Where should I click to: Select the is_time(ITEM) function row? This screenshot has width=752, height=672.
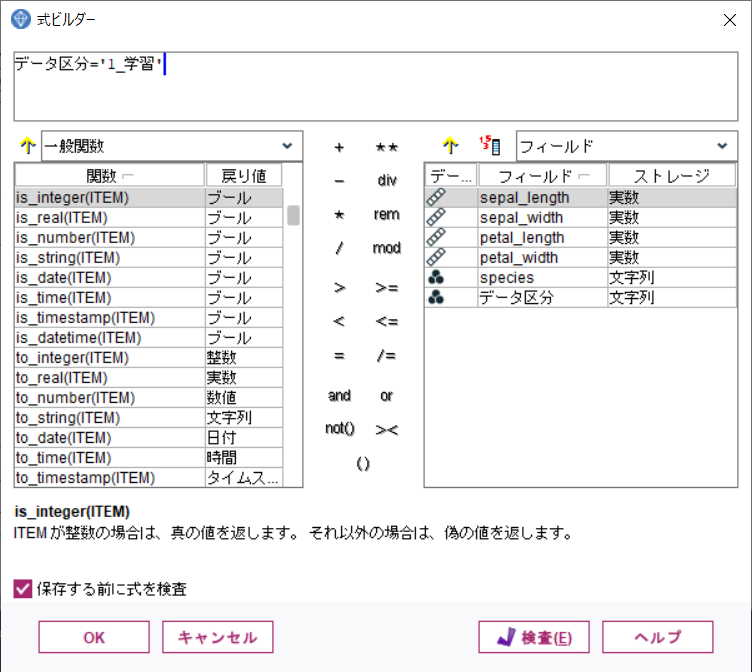tap(149, 298)
